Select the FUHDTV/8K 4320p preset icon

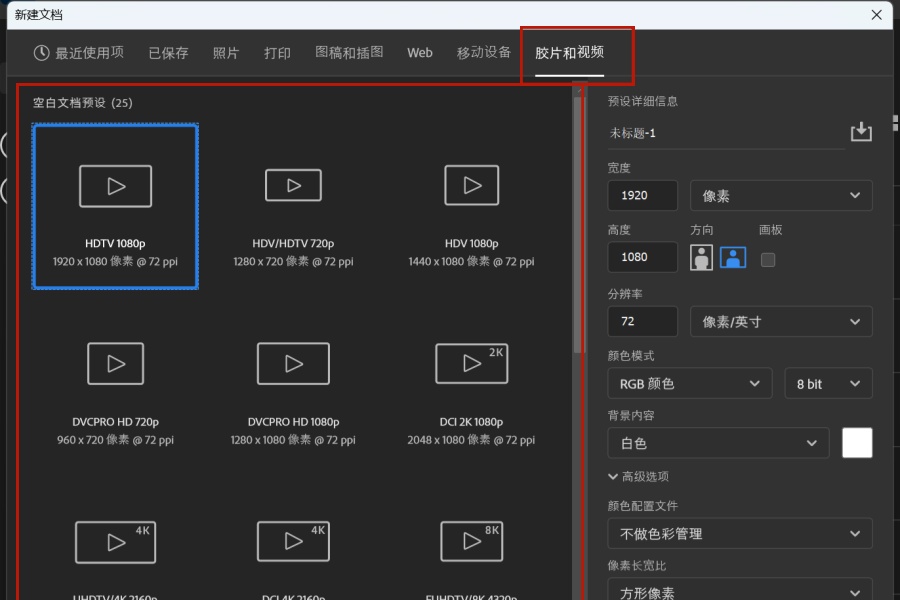[x=472, y=541]
